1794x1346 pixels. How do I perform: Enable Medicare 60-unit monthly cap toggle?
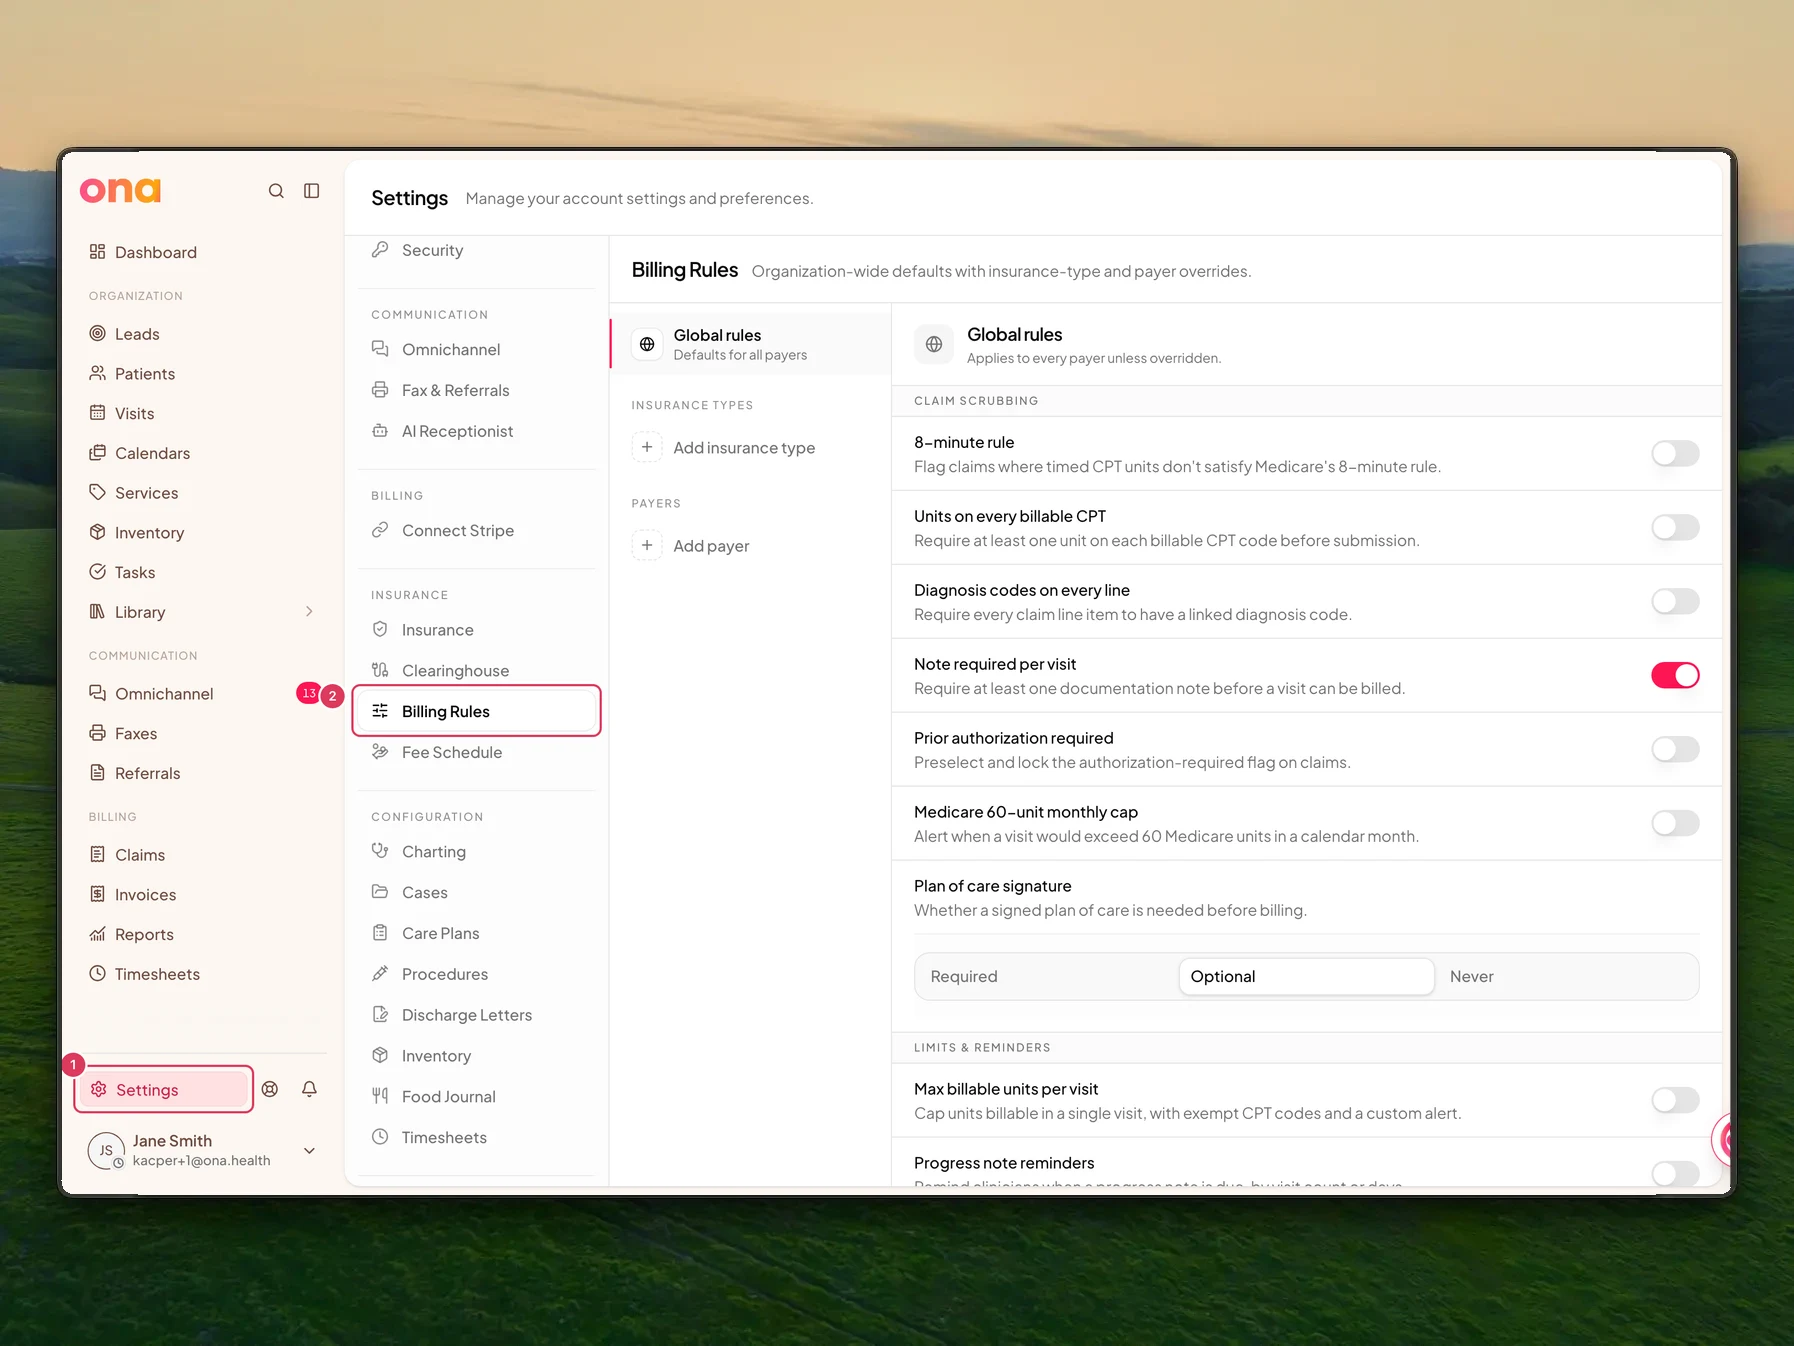[x=1675, y=823]
